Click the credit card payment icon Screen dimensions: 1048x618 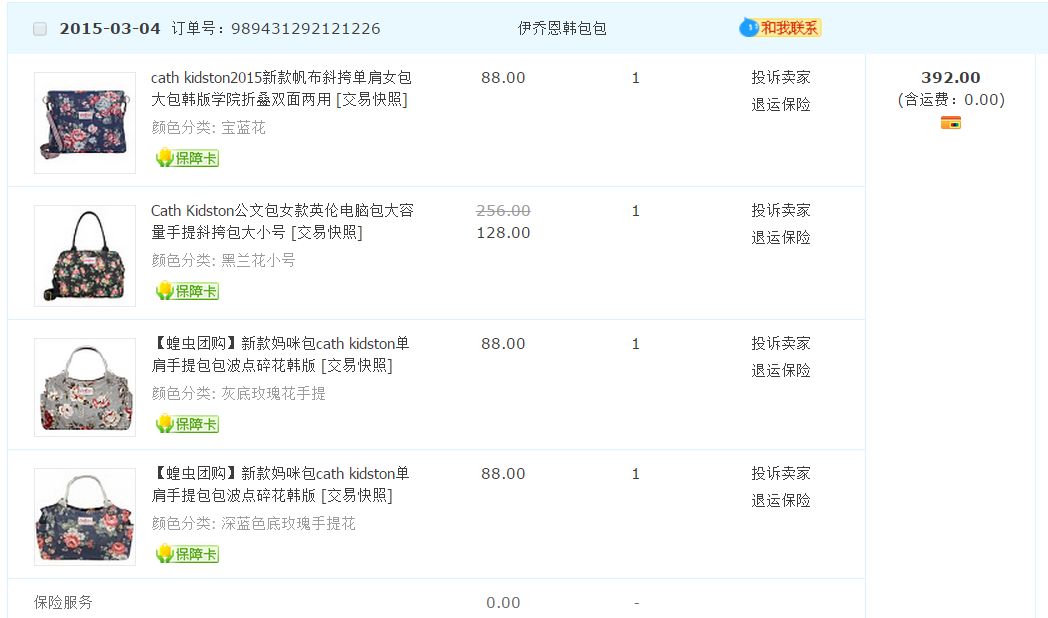coord(950,123)
